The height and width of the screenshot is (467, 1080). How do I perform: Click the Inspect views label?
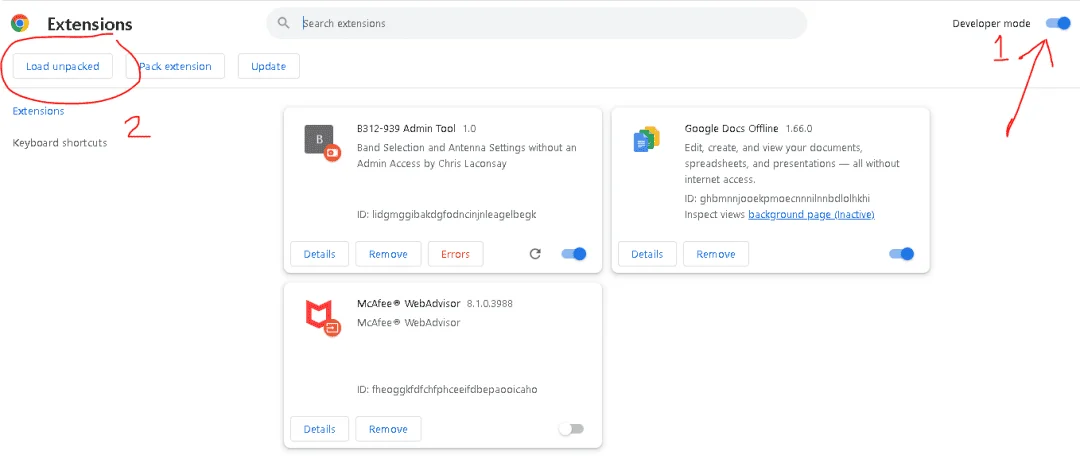(x=715, y=215)
